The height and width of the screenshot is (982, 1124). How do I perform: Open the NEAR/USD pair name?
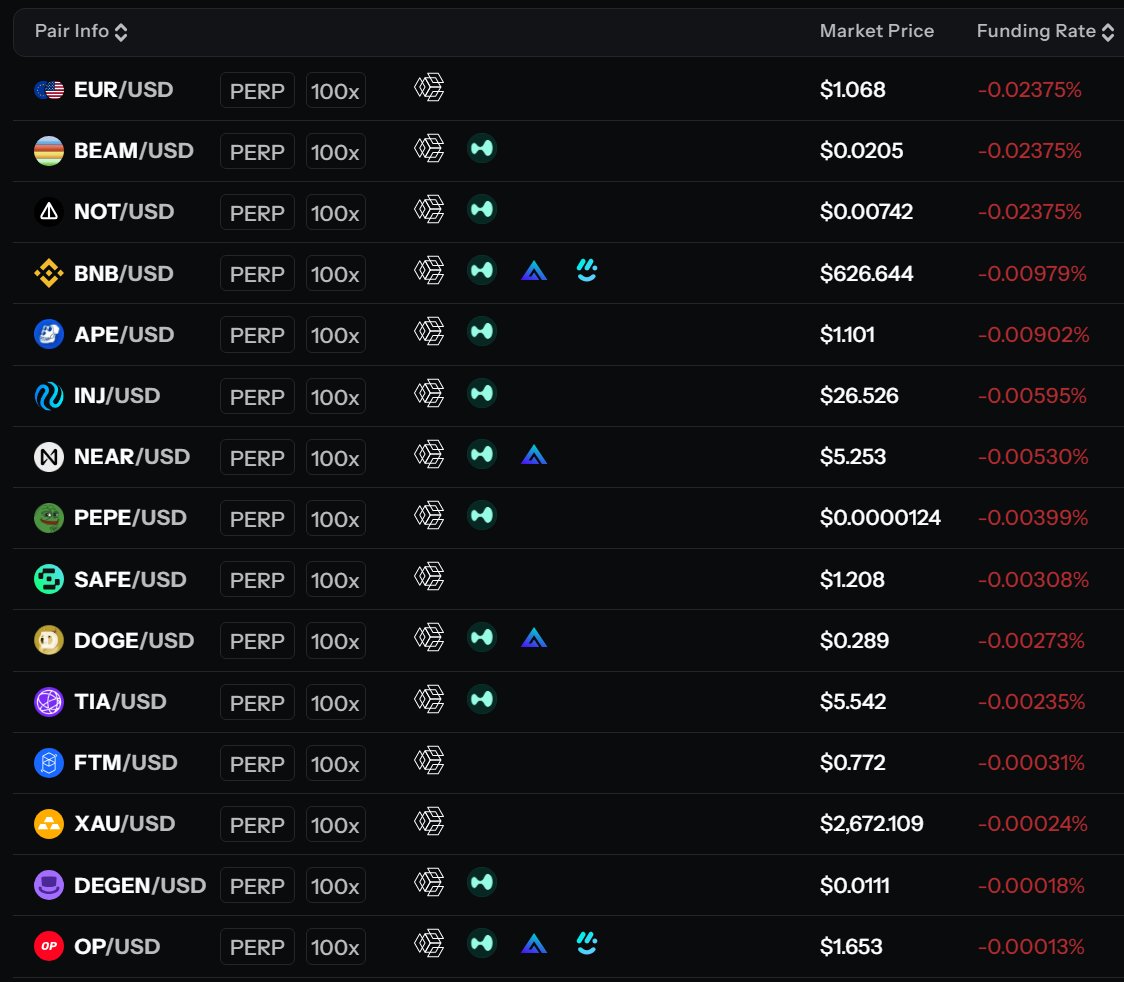pyautogui.click(x=132, y=457)
